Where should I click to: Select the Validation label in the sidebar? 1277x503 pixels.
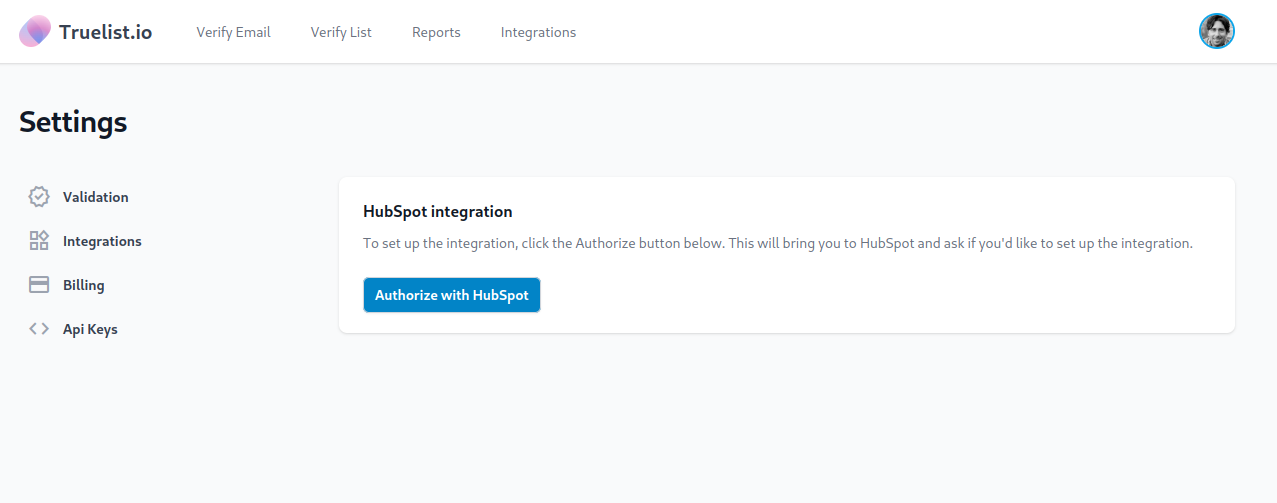tap(96, 197)
